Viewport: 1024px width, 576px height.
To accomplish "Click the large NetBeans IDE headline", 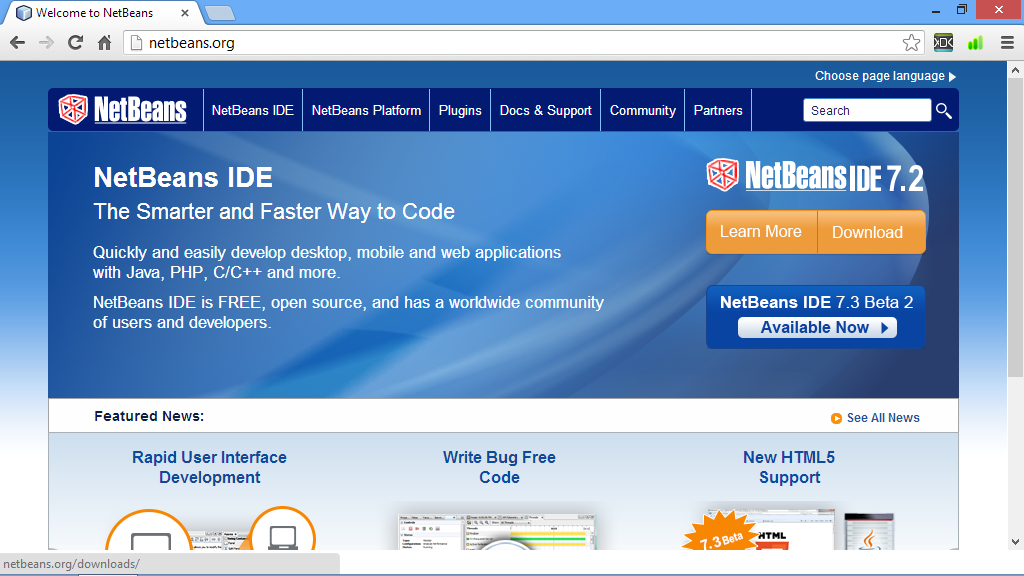I will point(183,178).
